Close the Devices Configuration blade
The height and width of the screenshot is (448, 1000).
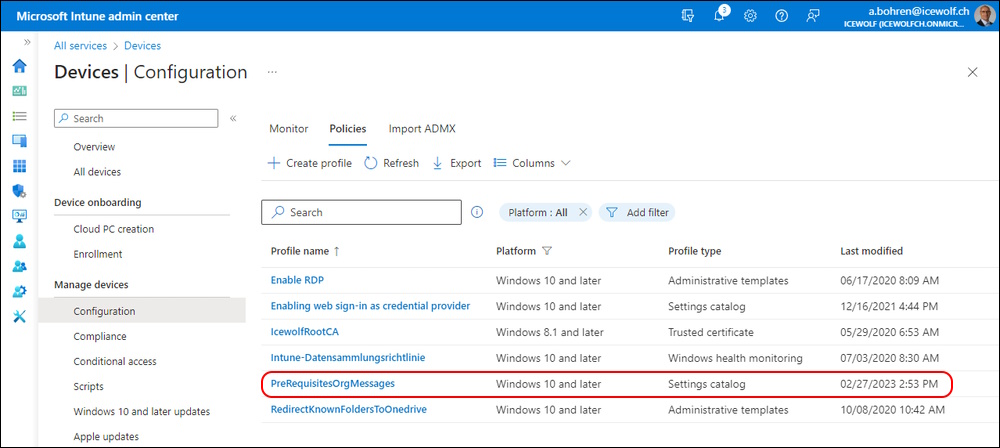point(973,73)
